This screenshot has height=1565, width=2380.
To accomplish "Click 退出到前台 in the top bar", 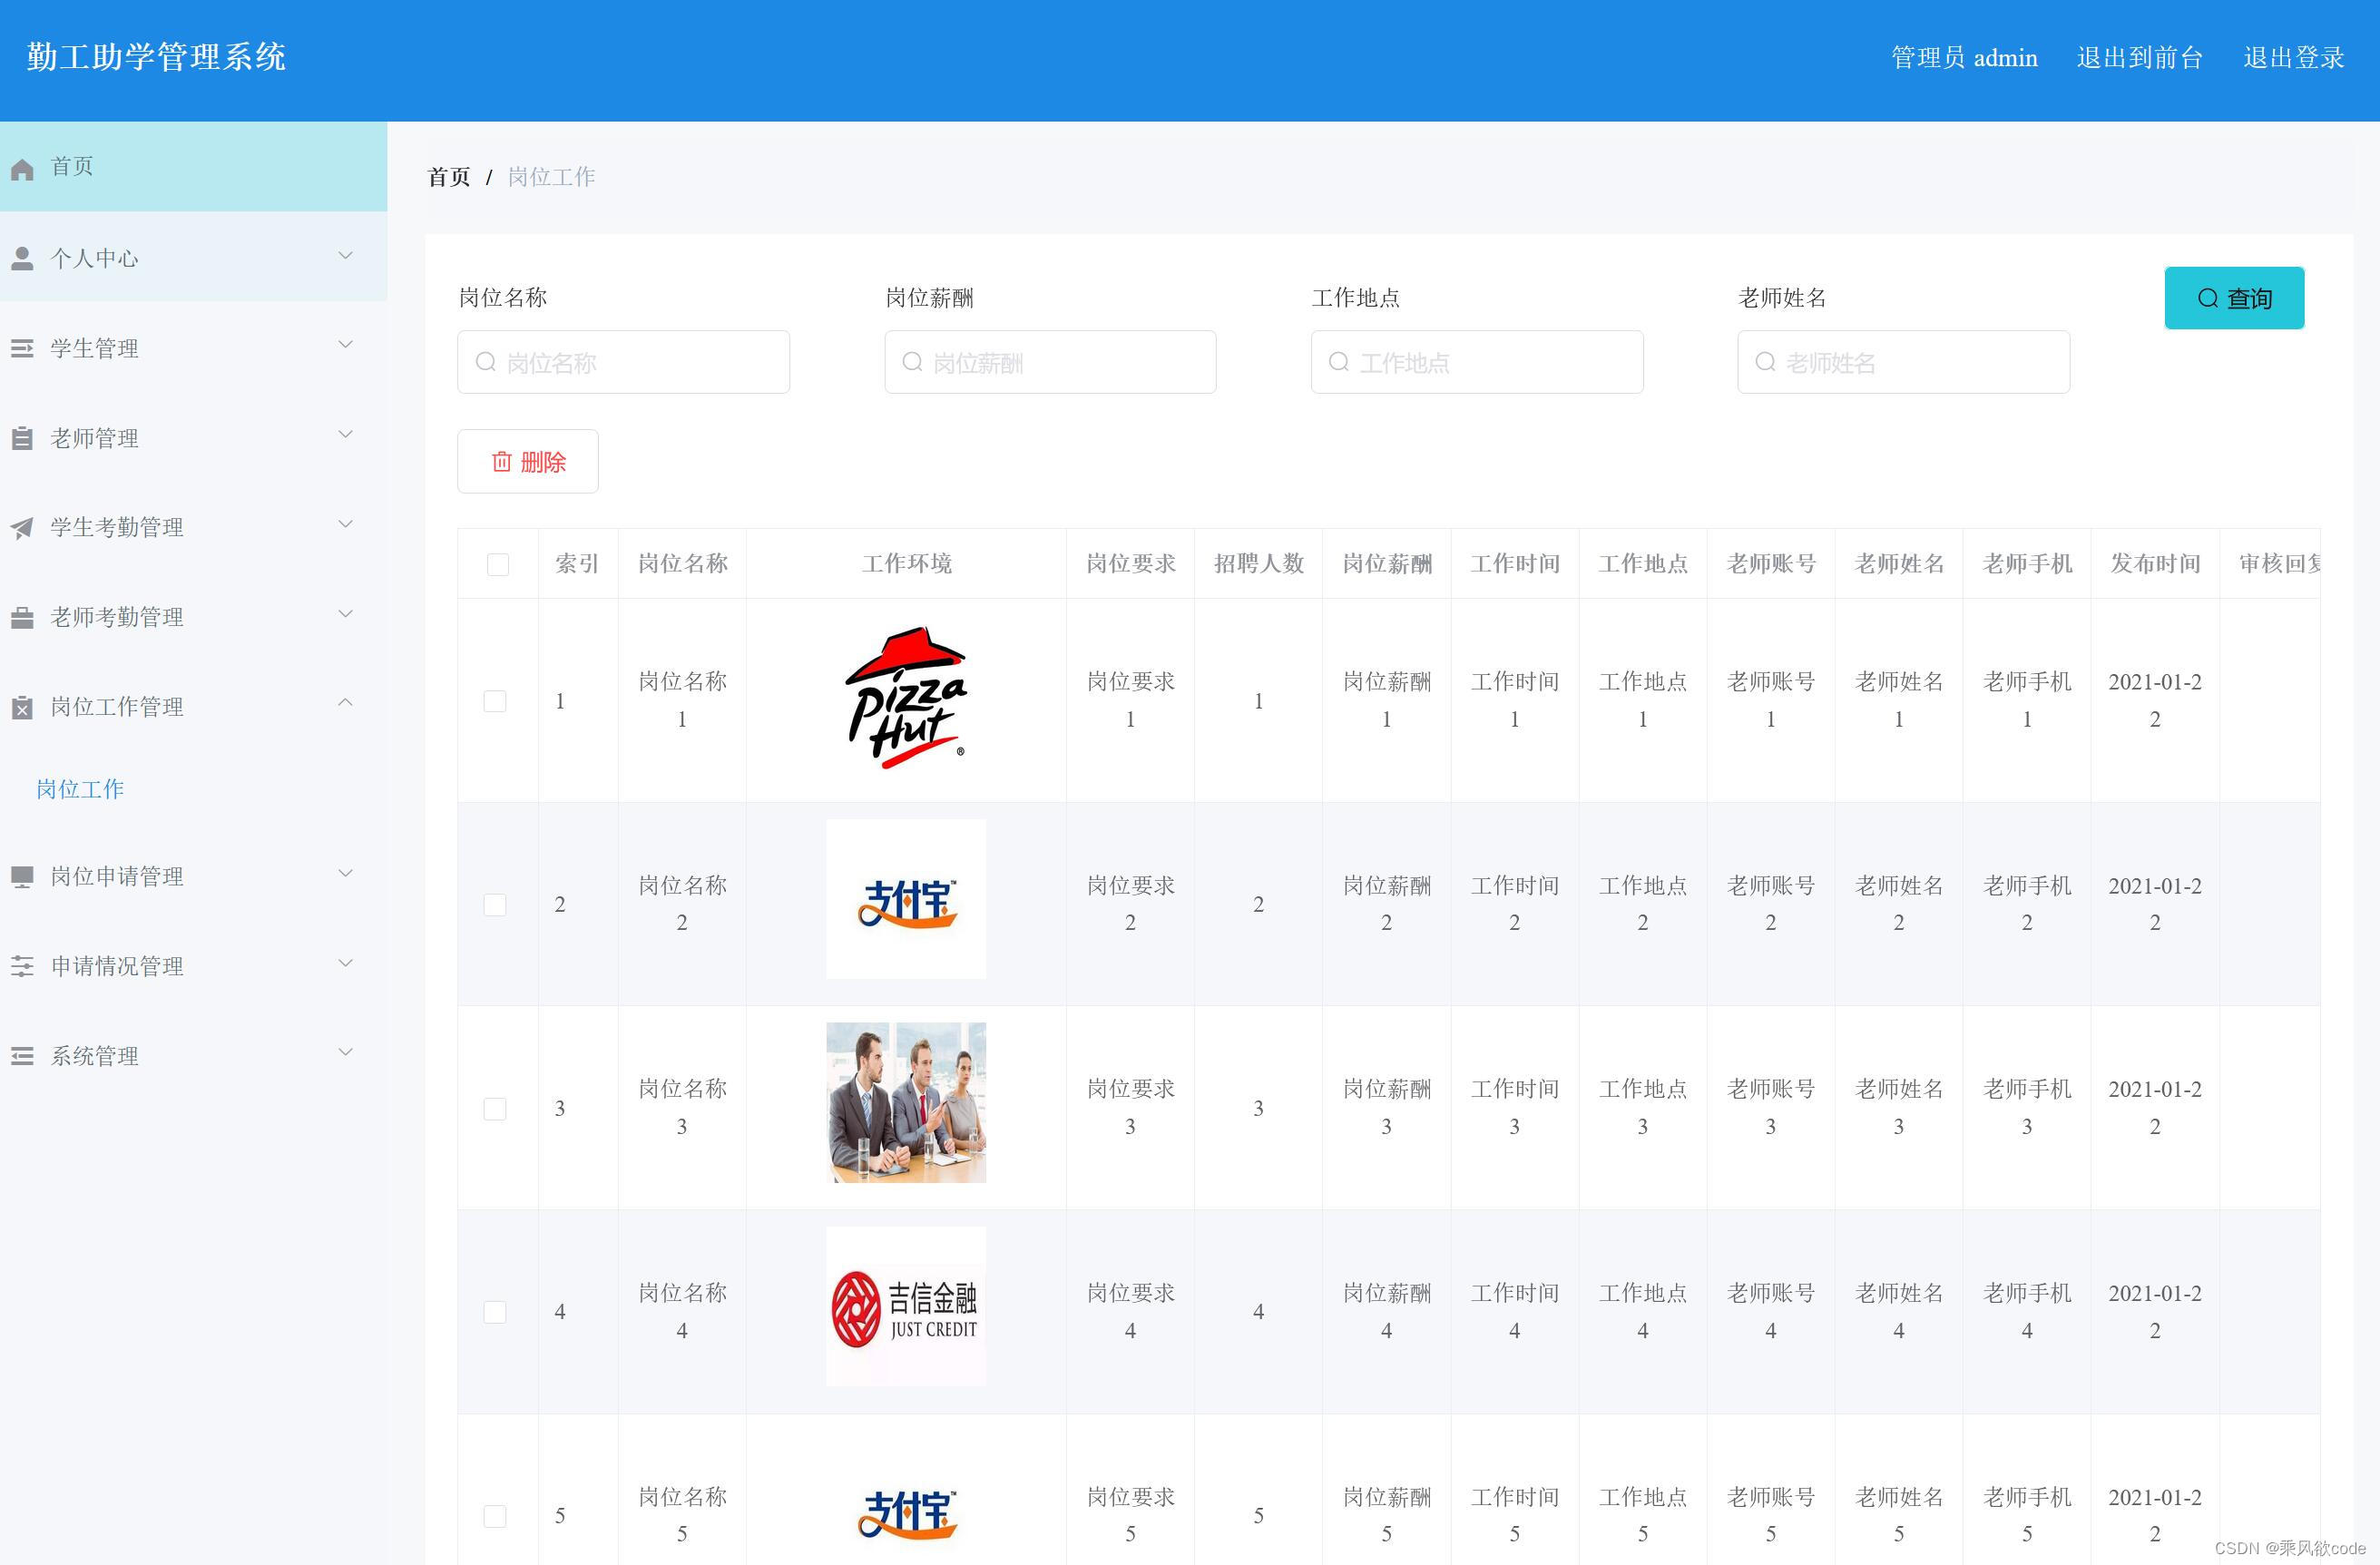I will [2139, 57].
